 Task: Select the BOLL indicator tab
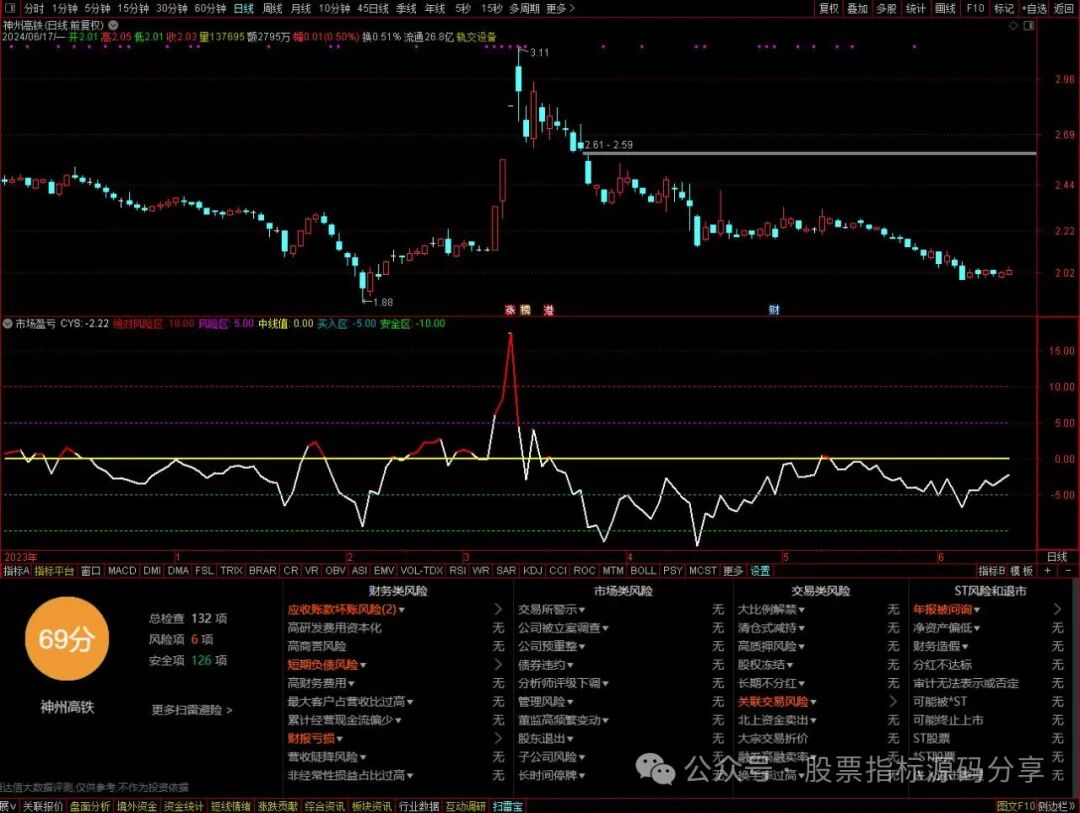643,570
